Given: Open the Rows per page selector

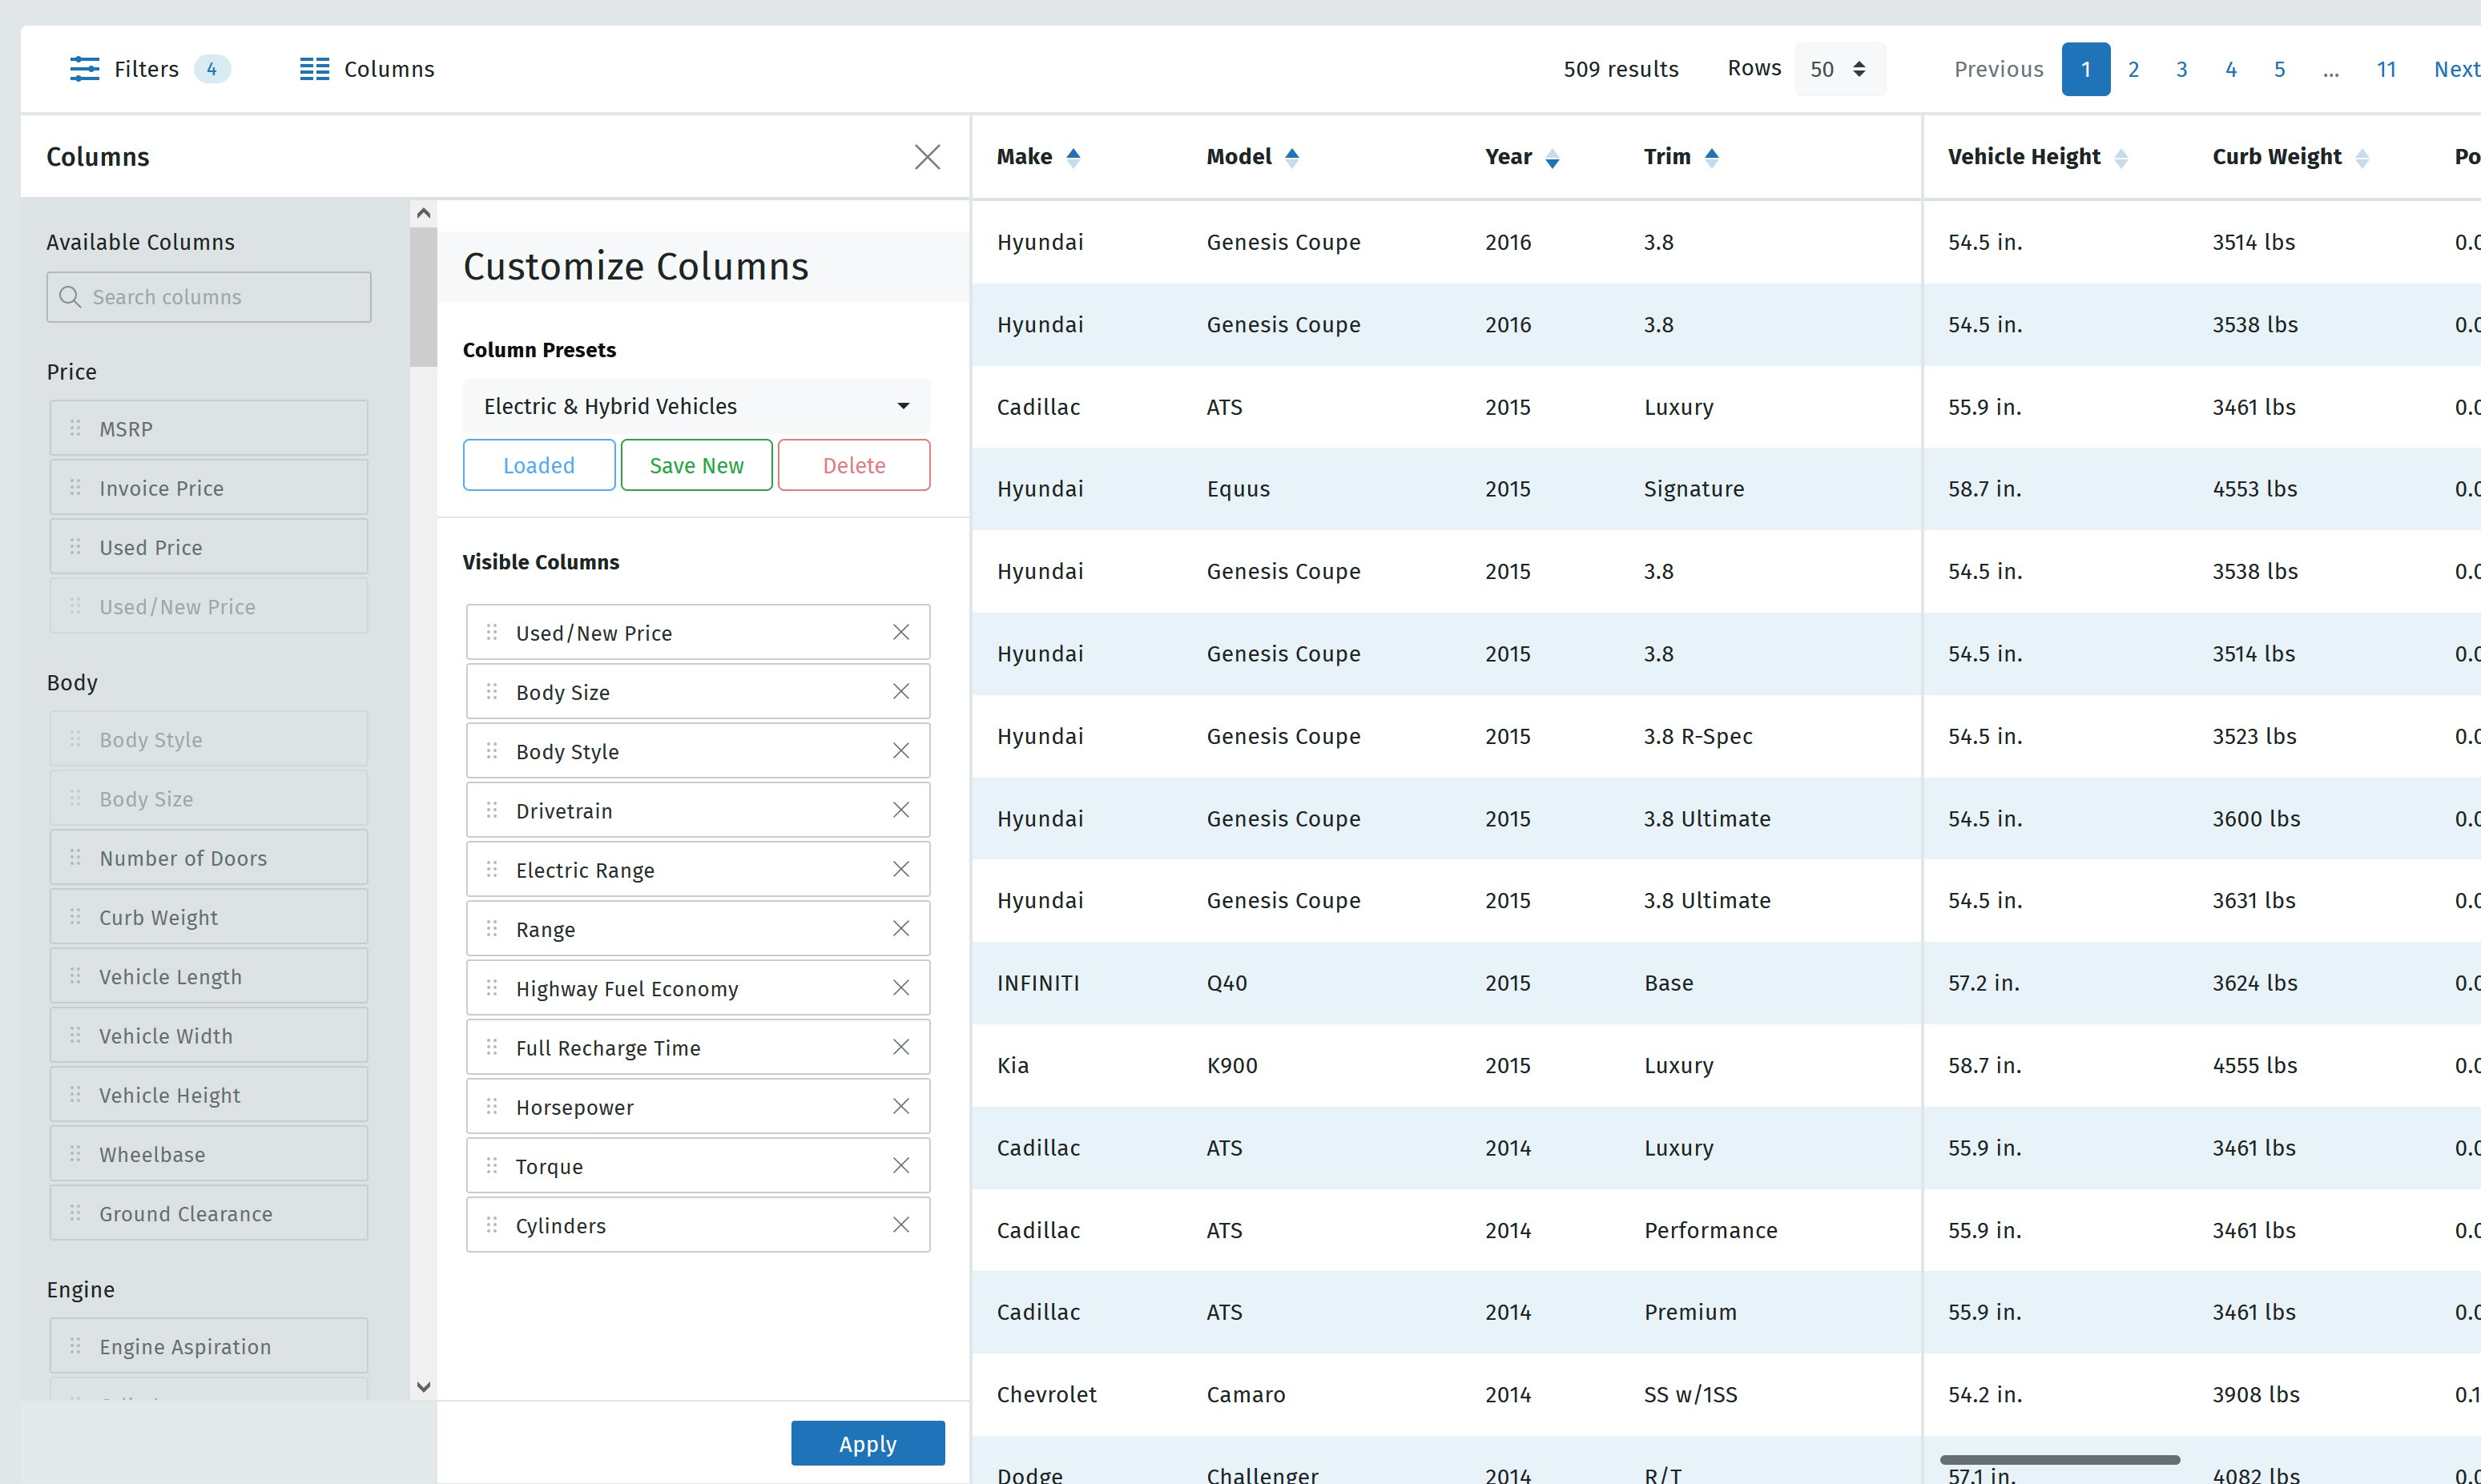Looking at the screenshot, I should point(1840,69).
